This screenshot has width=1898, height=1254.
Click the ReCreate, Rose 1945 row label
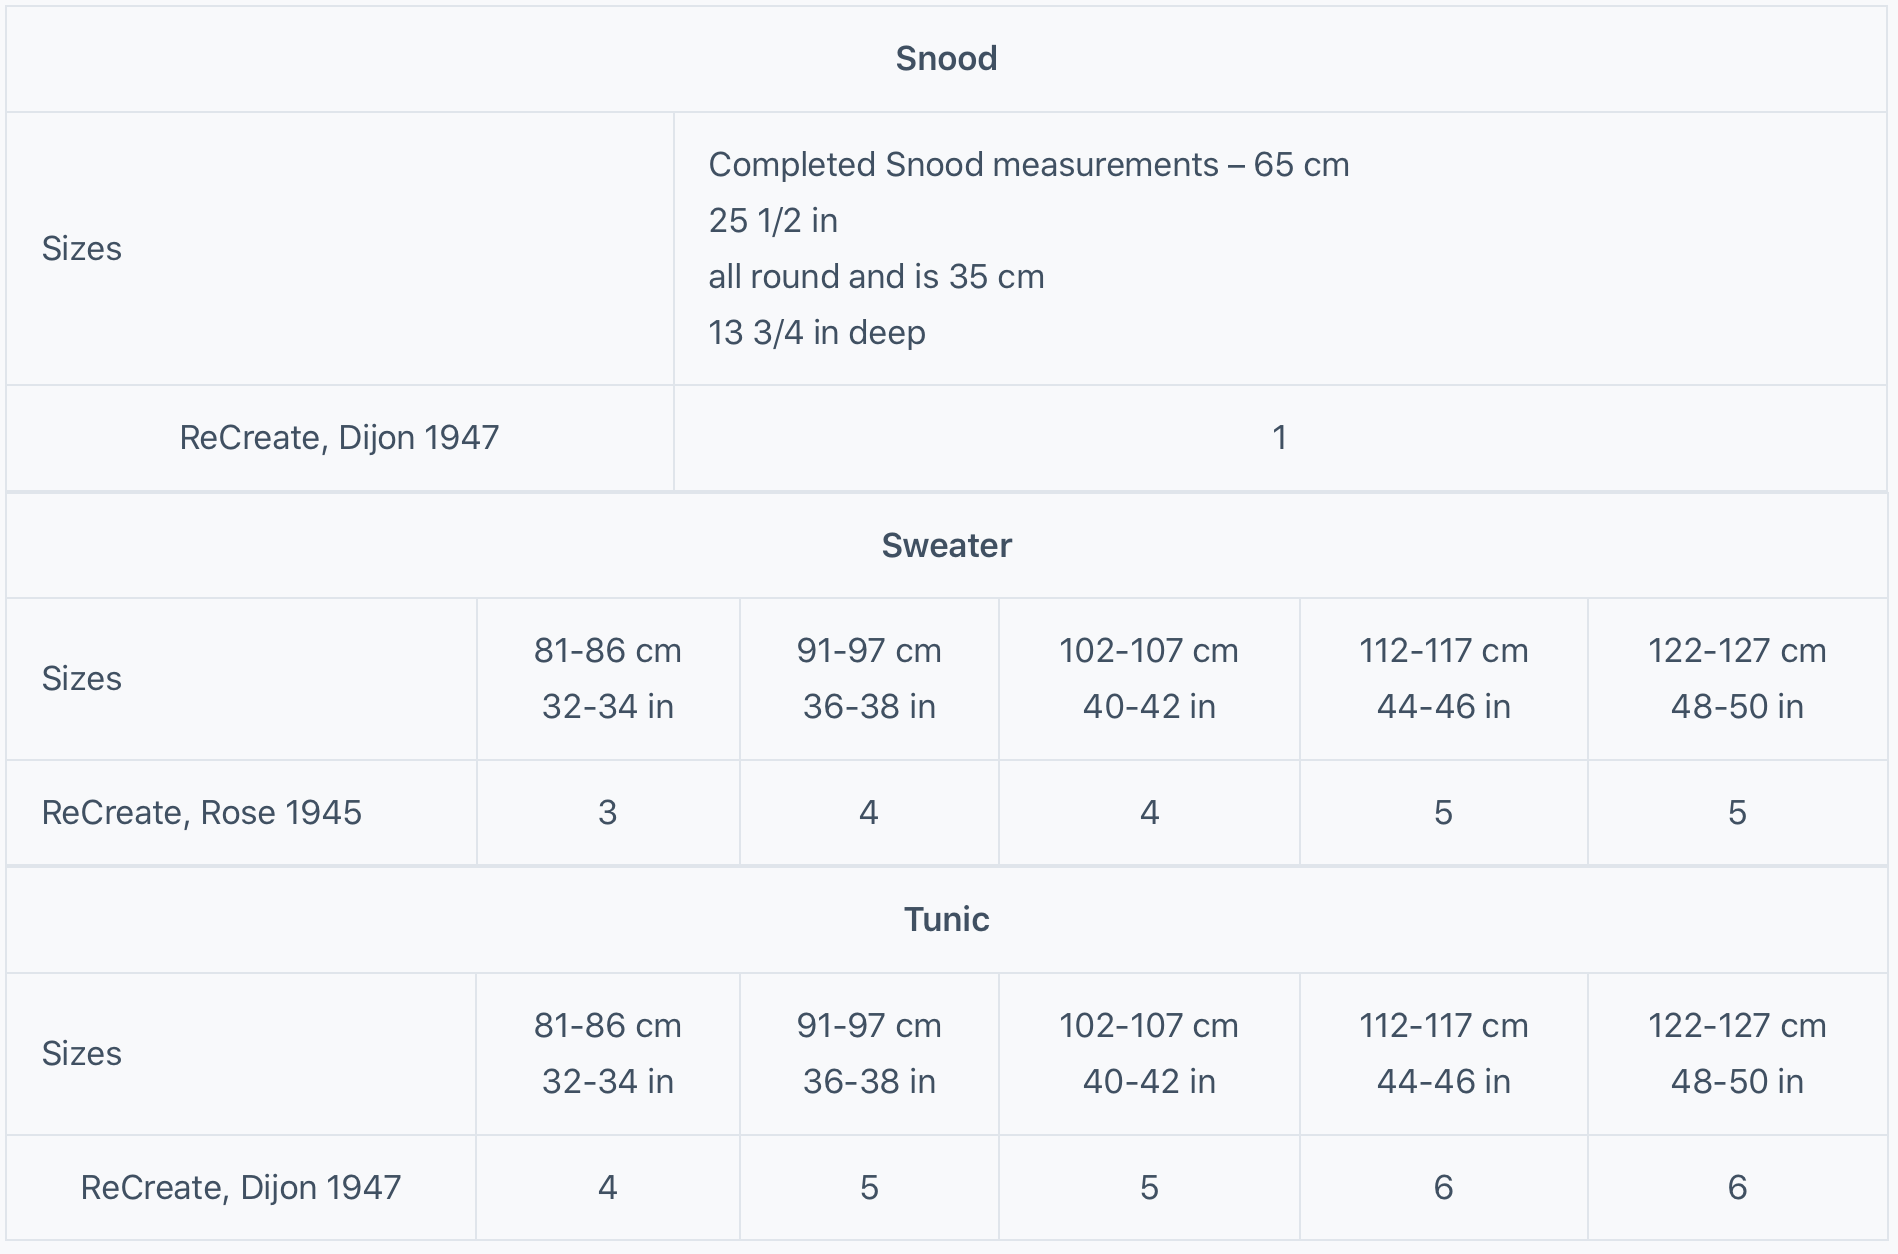(202, 813)
